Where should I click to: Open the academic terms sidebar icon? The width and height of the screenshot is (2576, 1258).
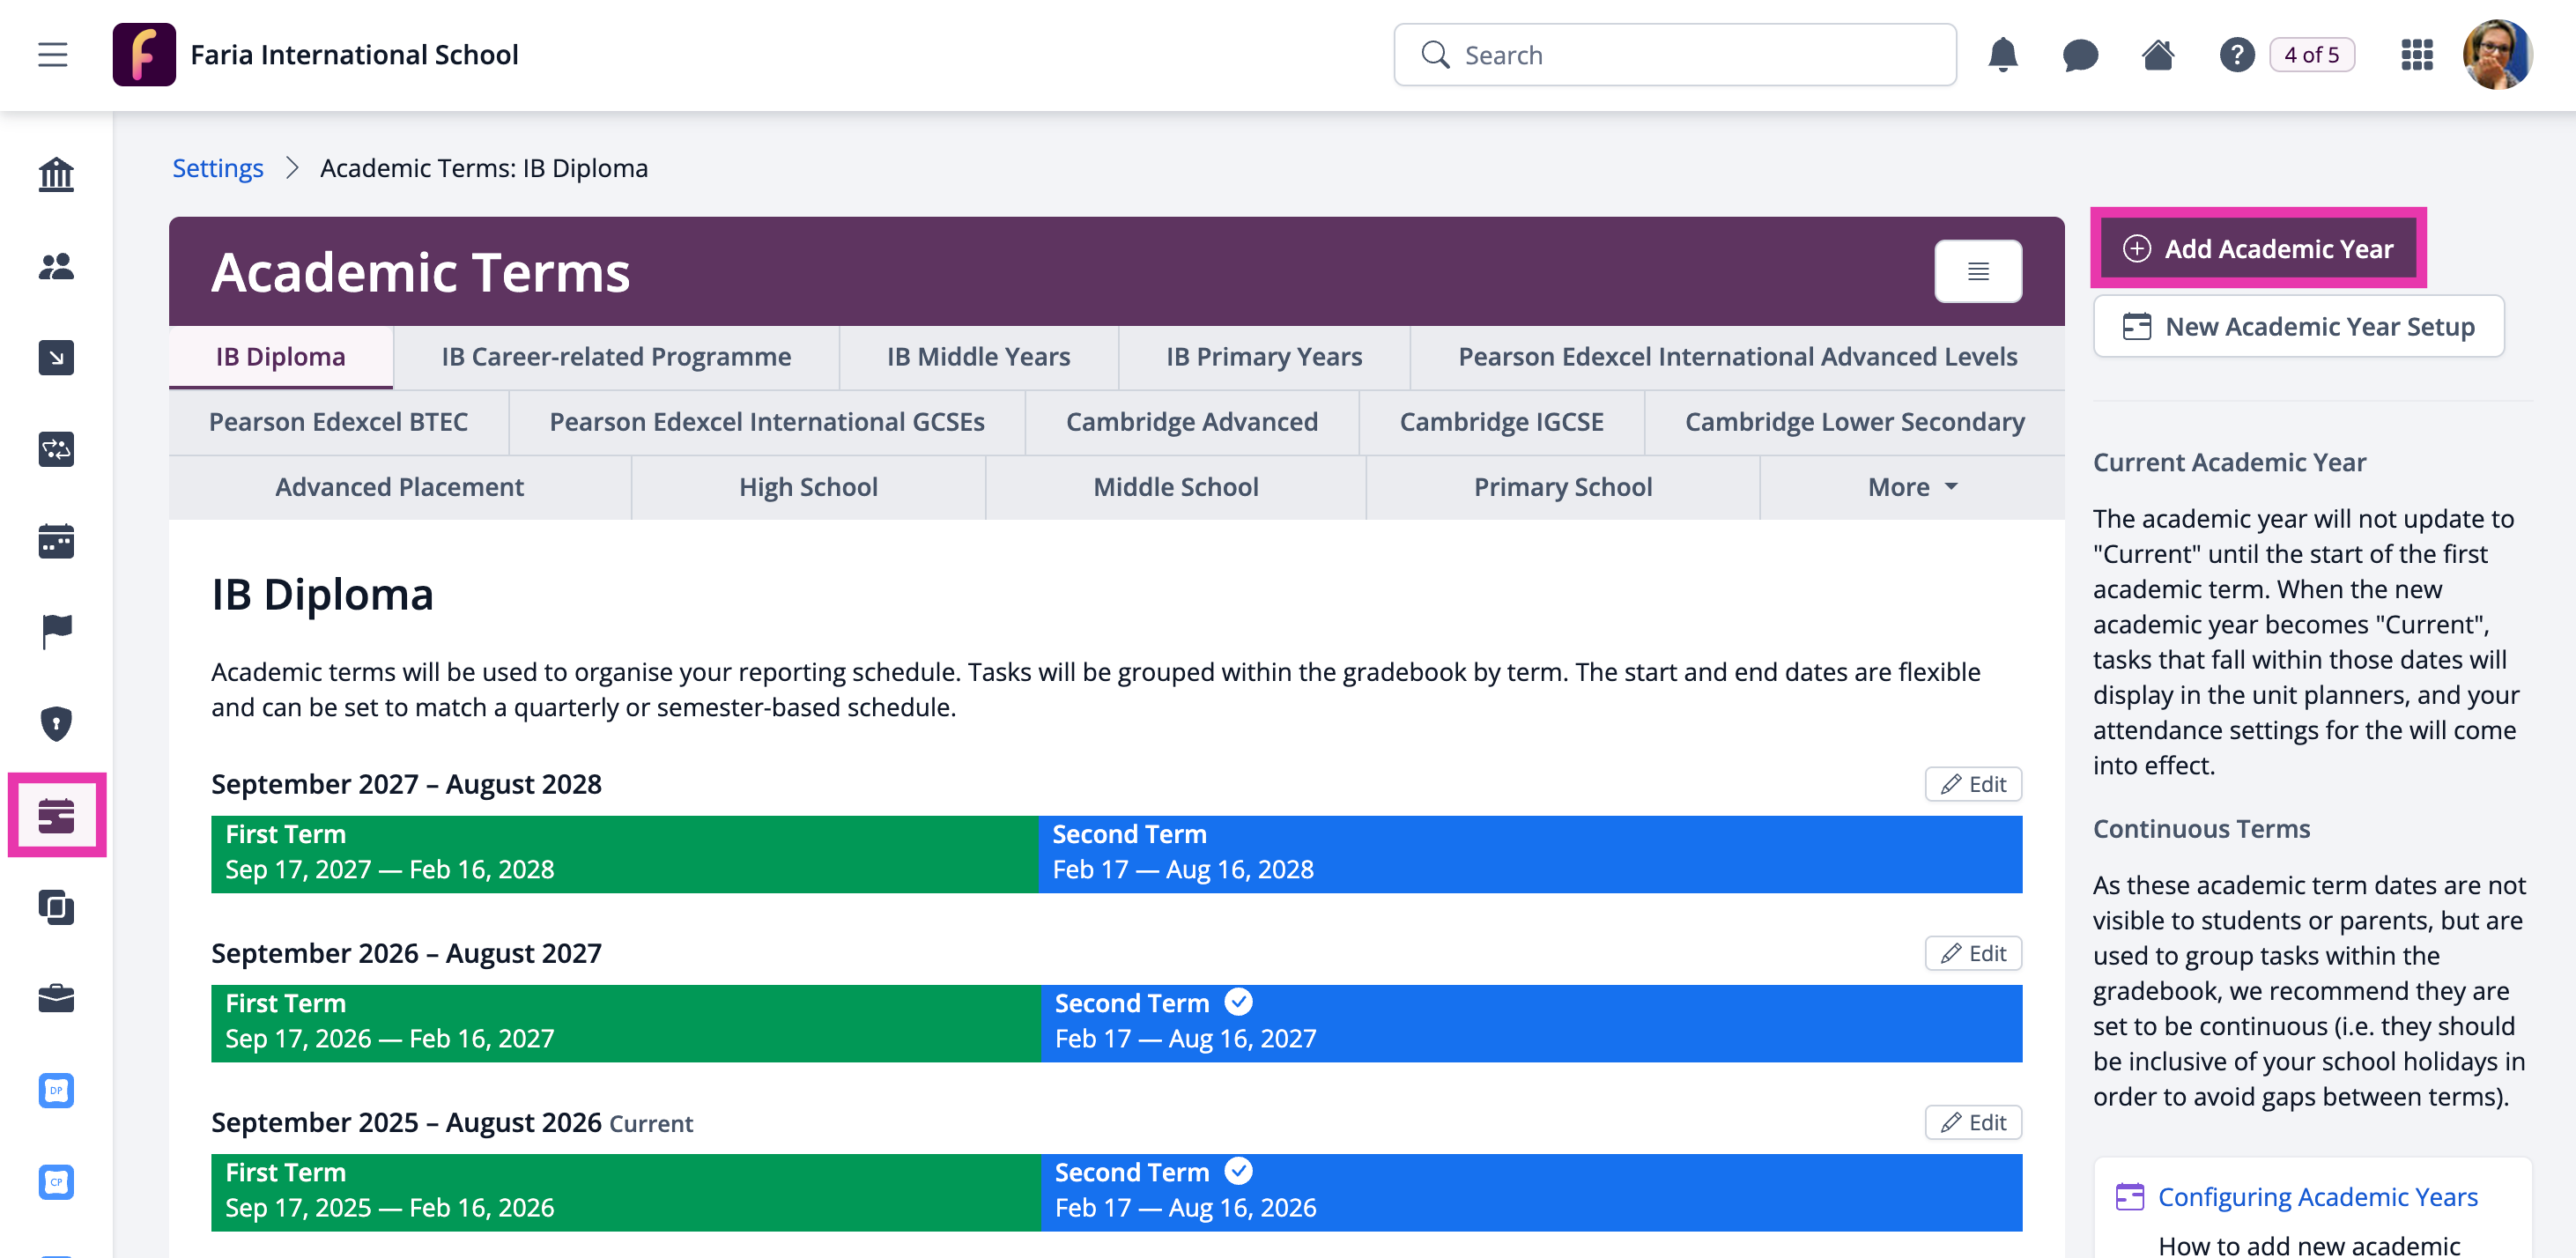(56, 815)
